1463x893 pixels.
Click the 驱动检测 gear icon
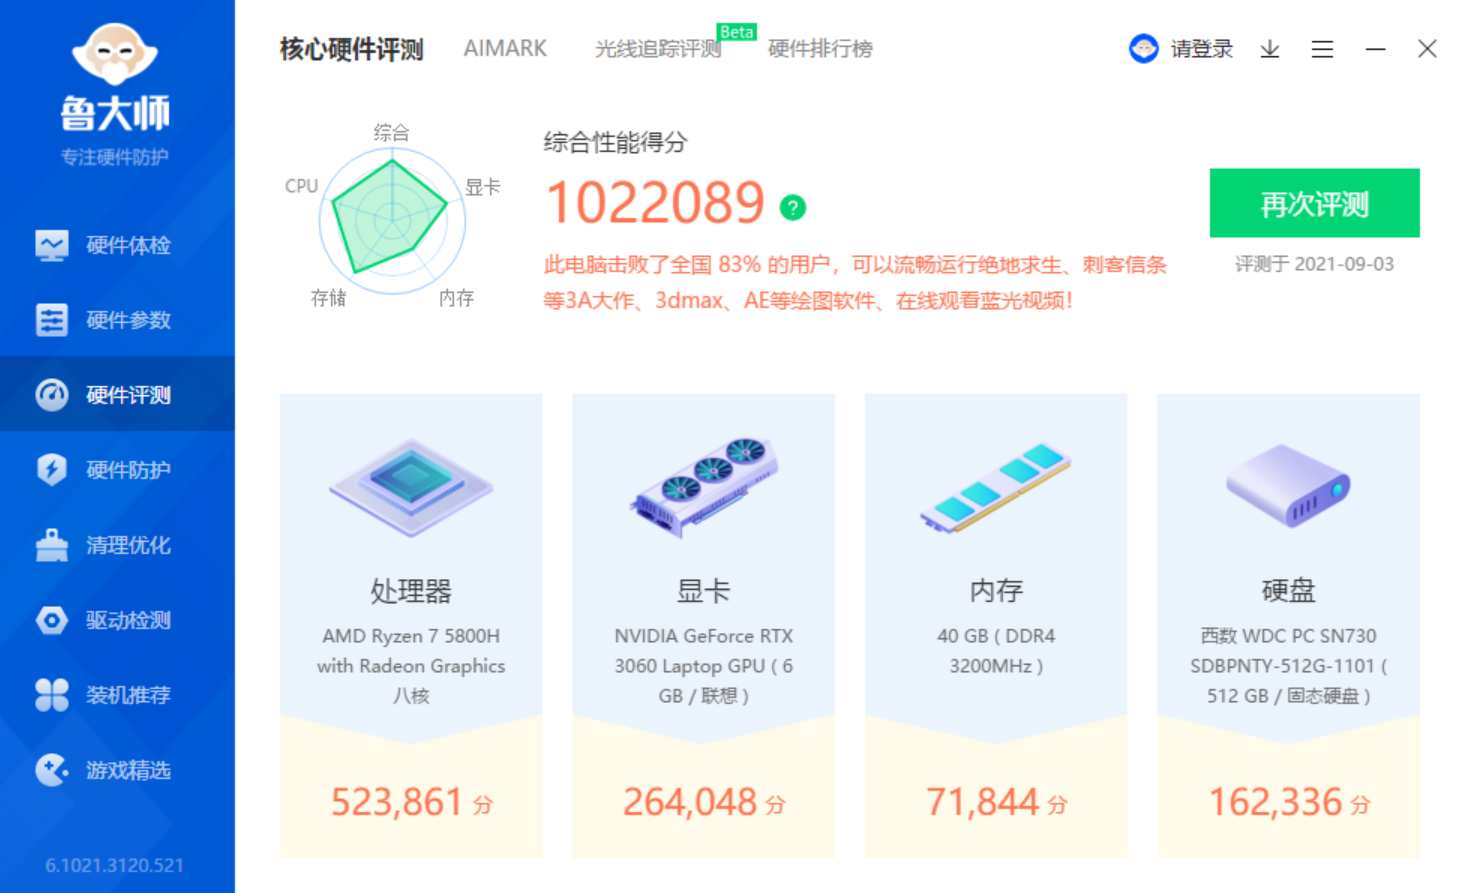[52, 620]
